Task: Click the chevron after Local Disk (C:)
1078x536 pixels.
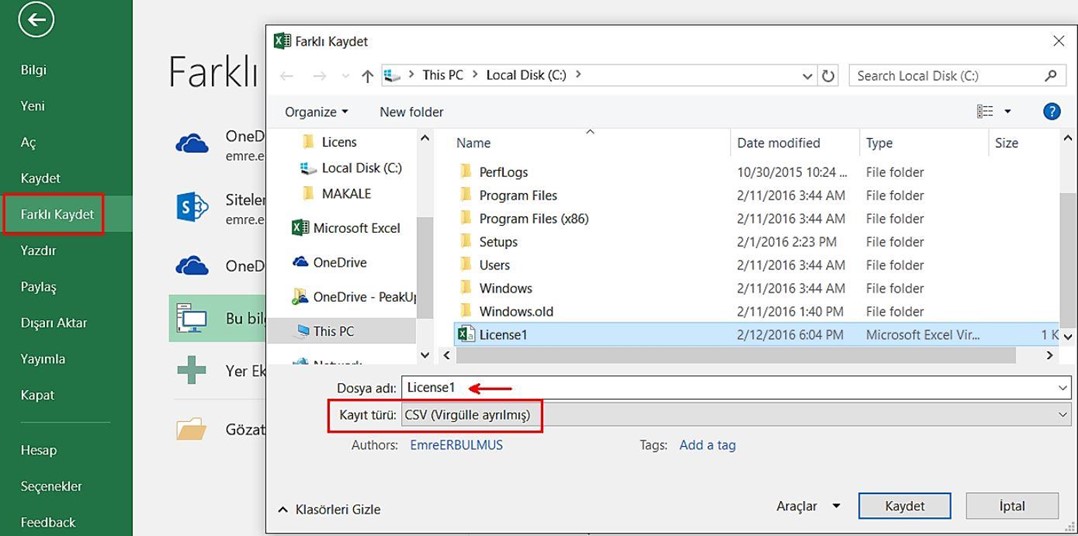Action: (578, 74)
